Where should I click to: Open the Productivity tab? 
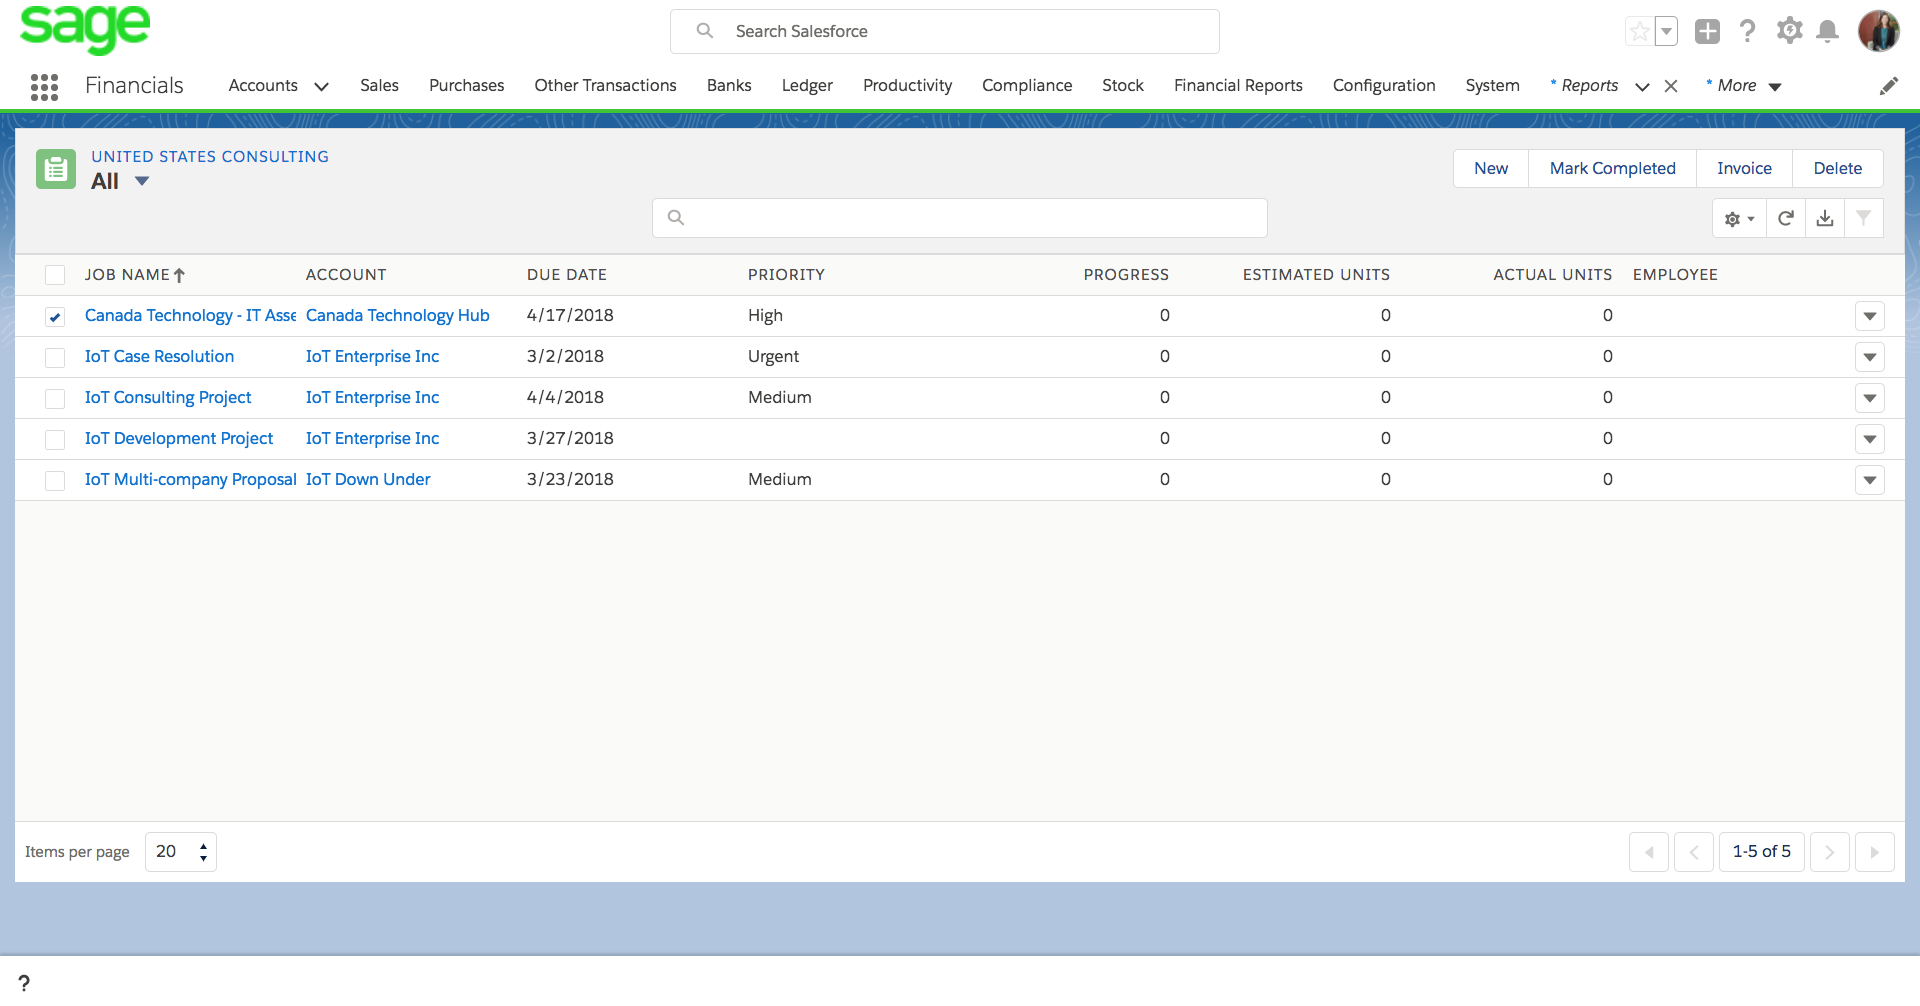907,86
